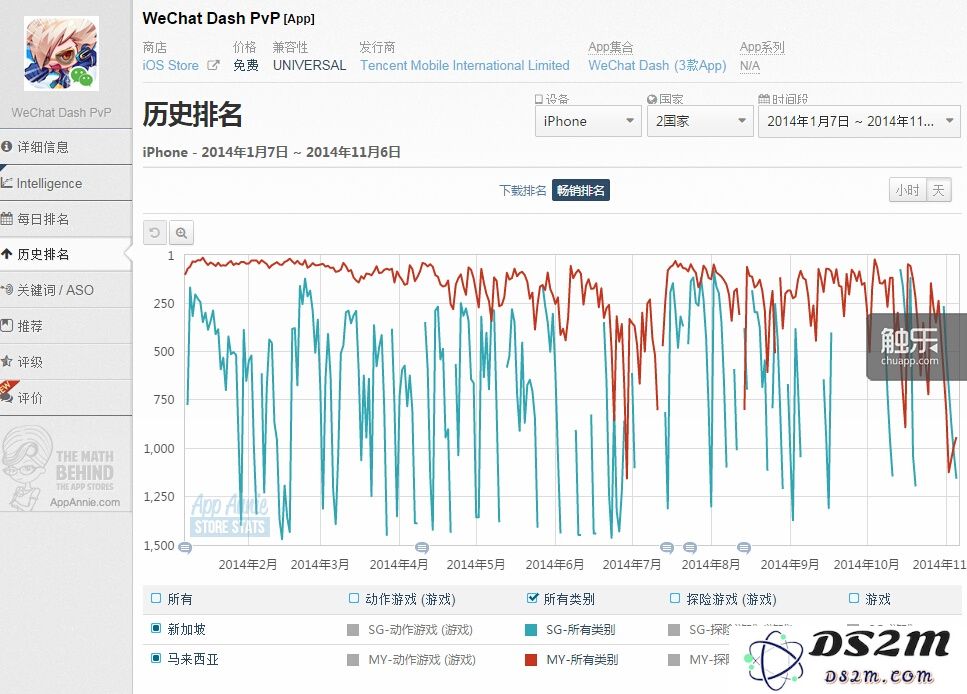This screenshot has width=967, height=694.
Task: Select 历史排名 in the sidebar
Action: [x=65, y=254]
